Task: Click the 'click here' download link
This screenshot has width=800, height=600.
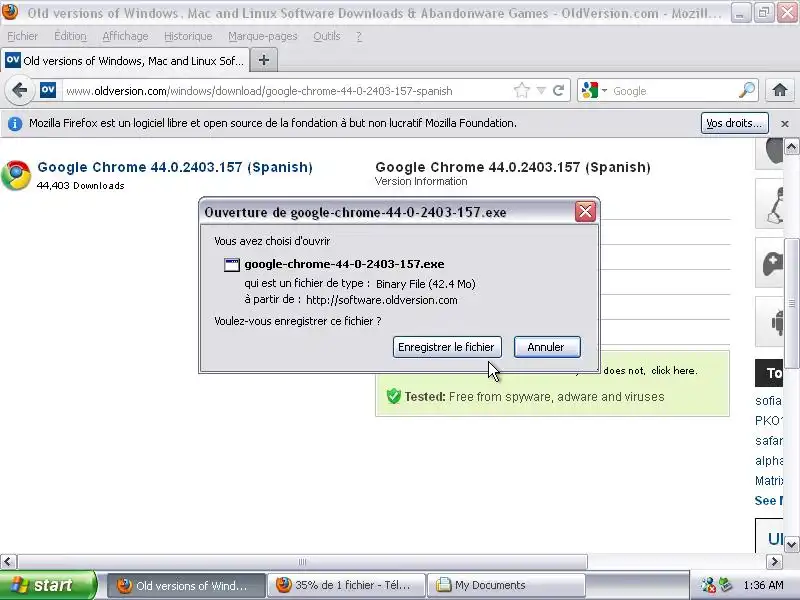Action: (673, 370)
